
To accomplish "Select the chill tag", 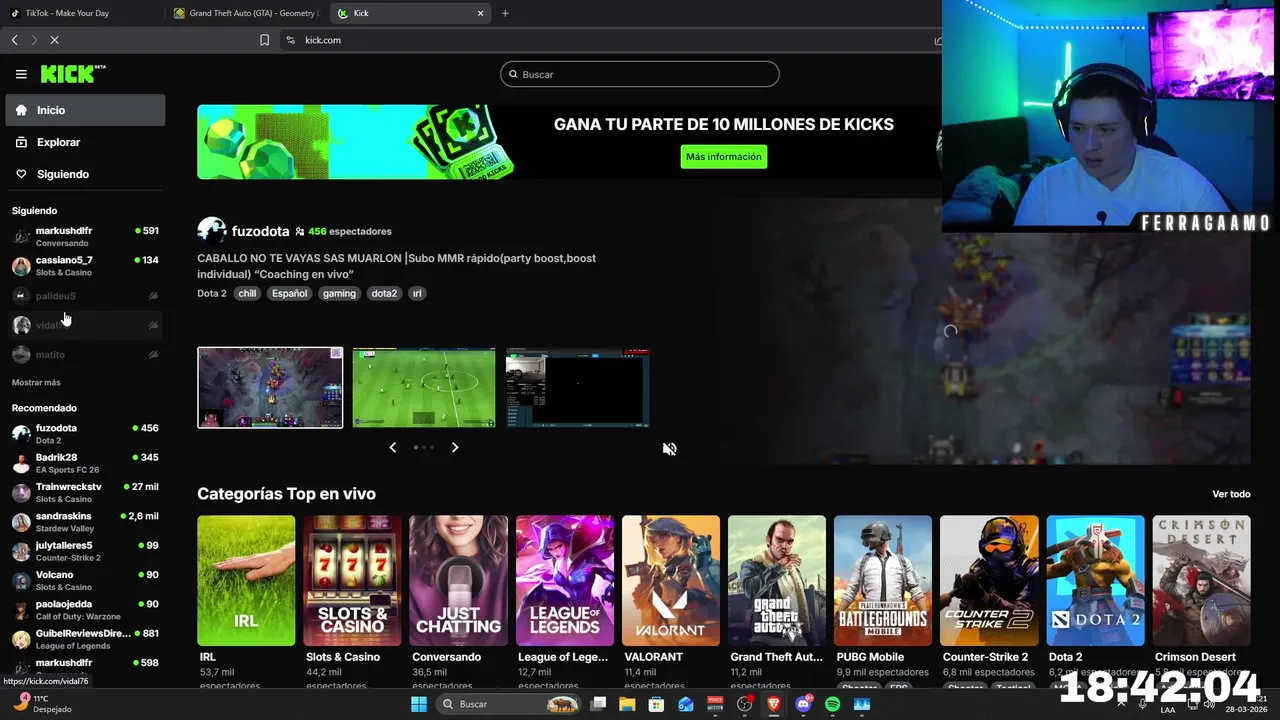I will pos(247,294).
